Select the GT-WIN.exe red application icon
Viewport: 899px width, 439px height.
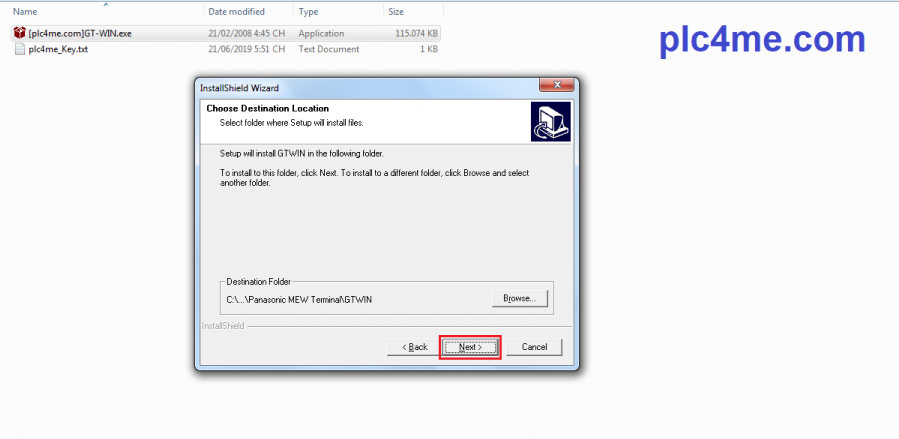(x=19, y=33)
